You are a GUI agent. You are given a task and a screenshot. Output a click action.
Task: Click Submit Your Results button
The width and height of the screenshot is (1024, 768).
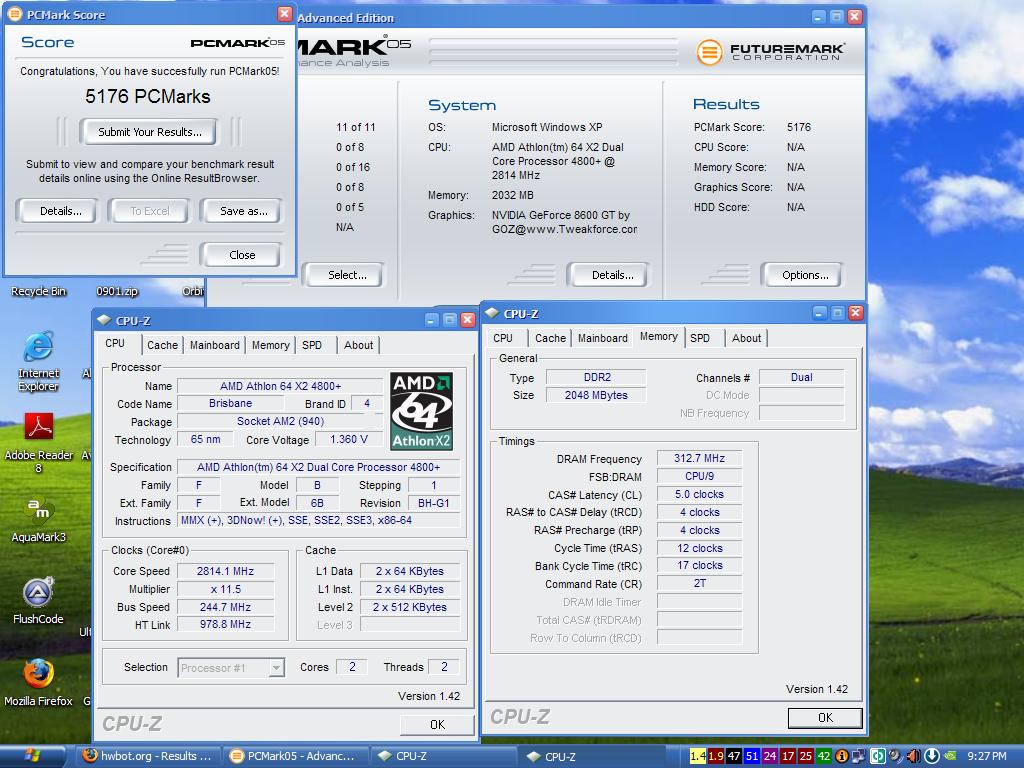150,132
